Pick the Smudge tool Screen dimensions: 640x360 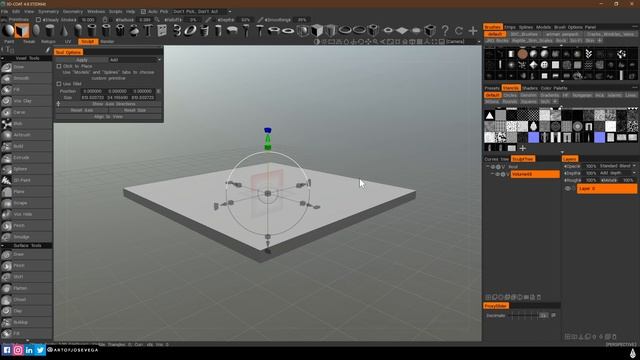tap(26, 237)
